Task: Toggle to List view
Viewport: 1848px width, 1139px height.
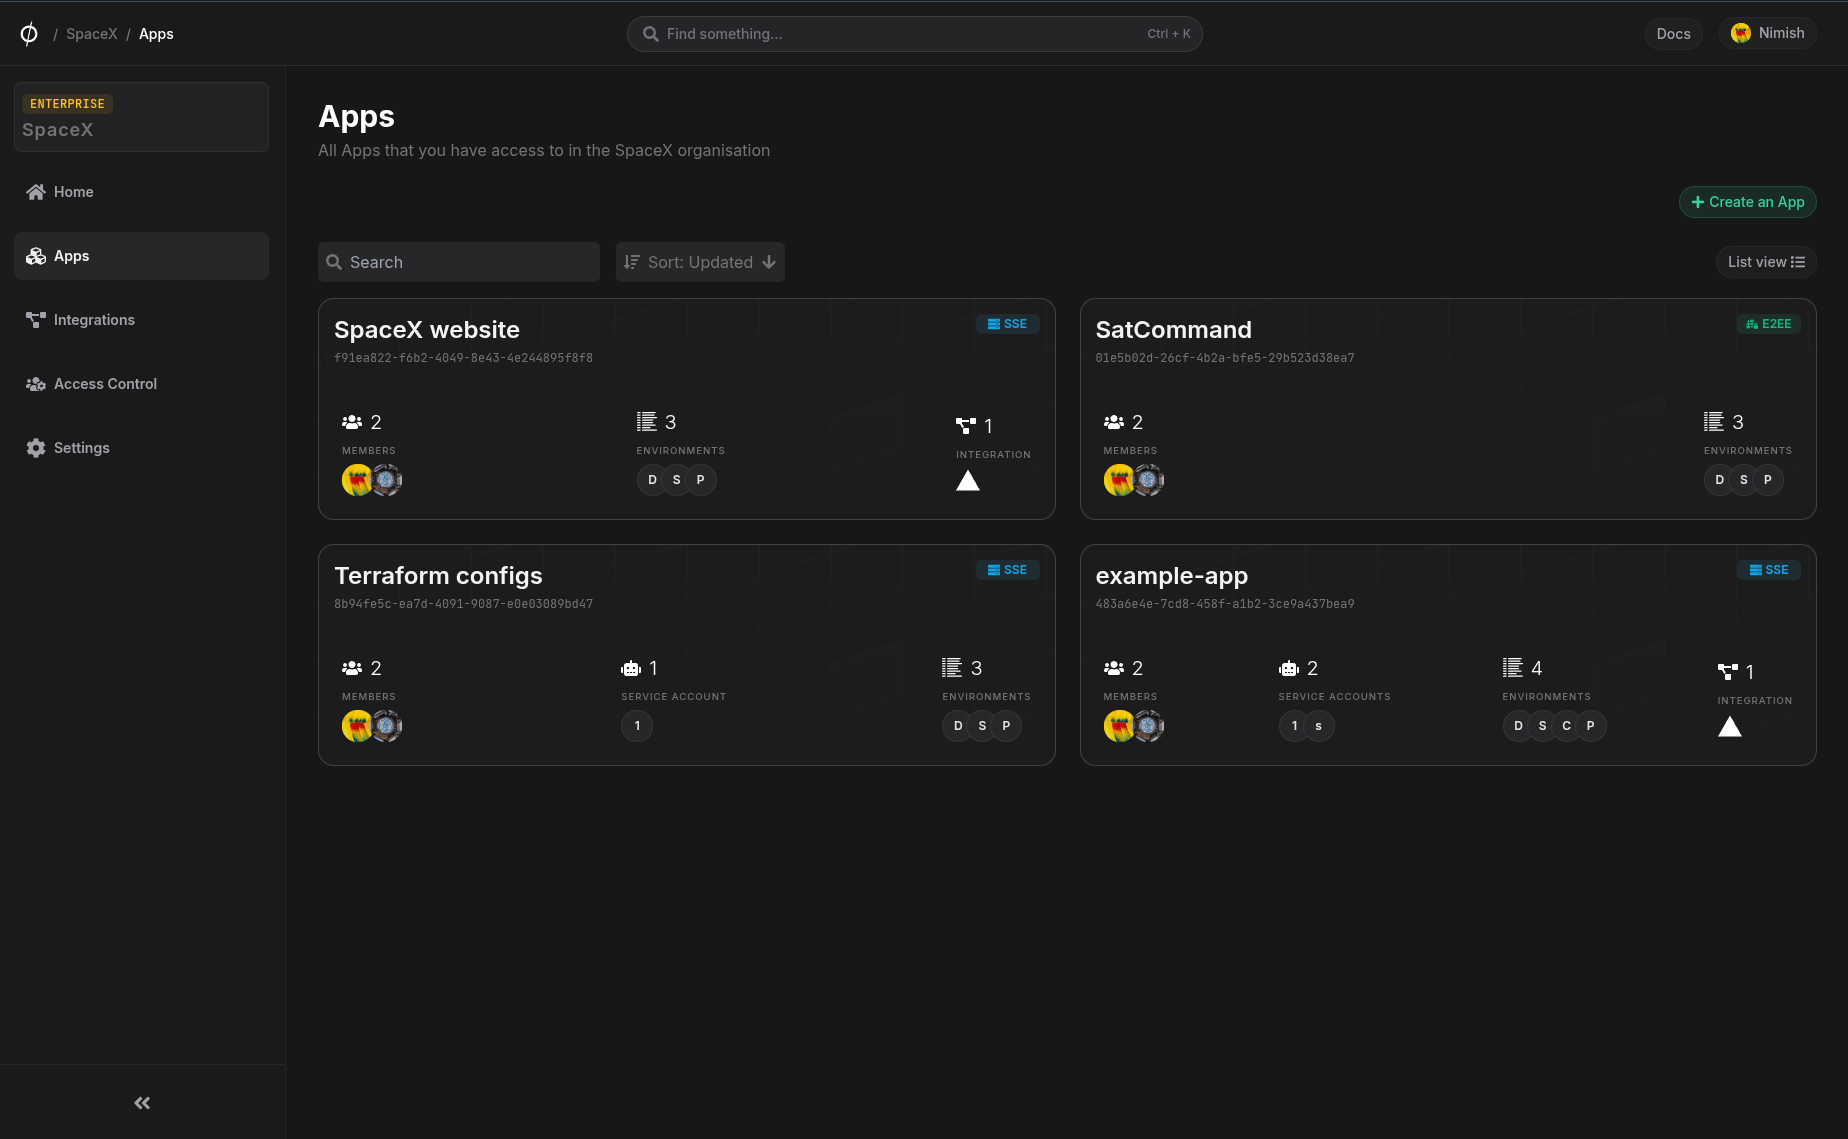Action: point(1766,262)
